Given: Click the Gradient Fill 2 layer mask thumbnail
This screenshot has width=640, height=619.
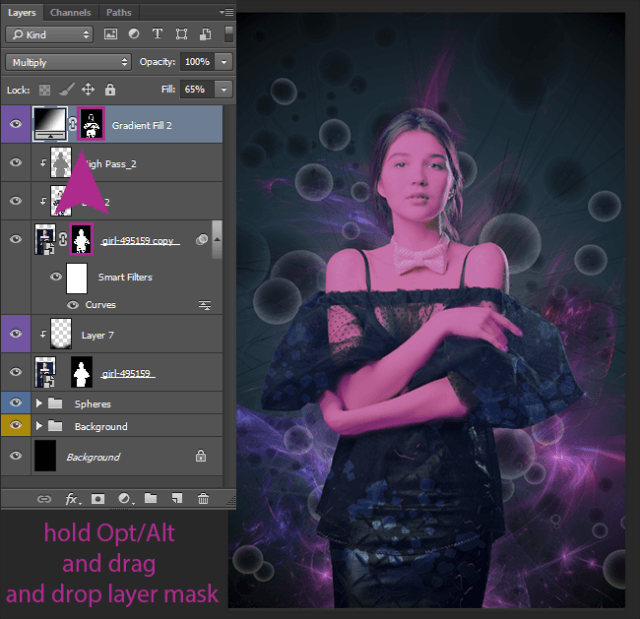Looking at the screenshot, I should 91,124.
